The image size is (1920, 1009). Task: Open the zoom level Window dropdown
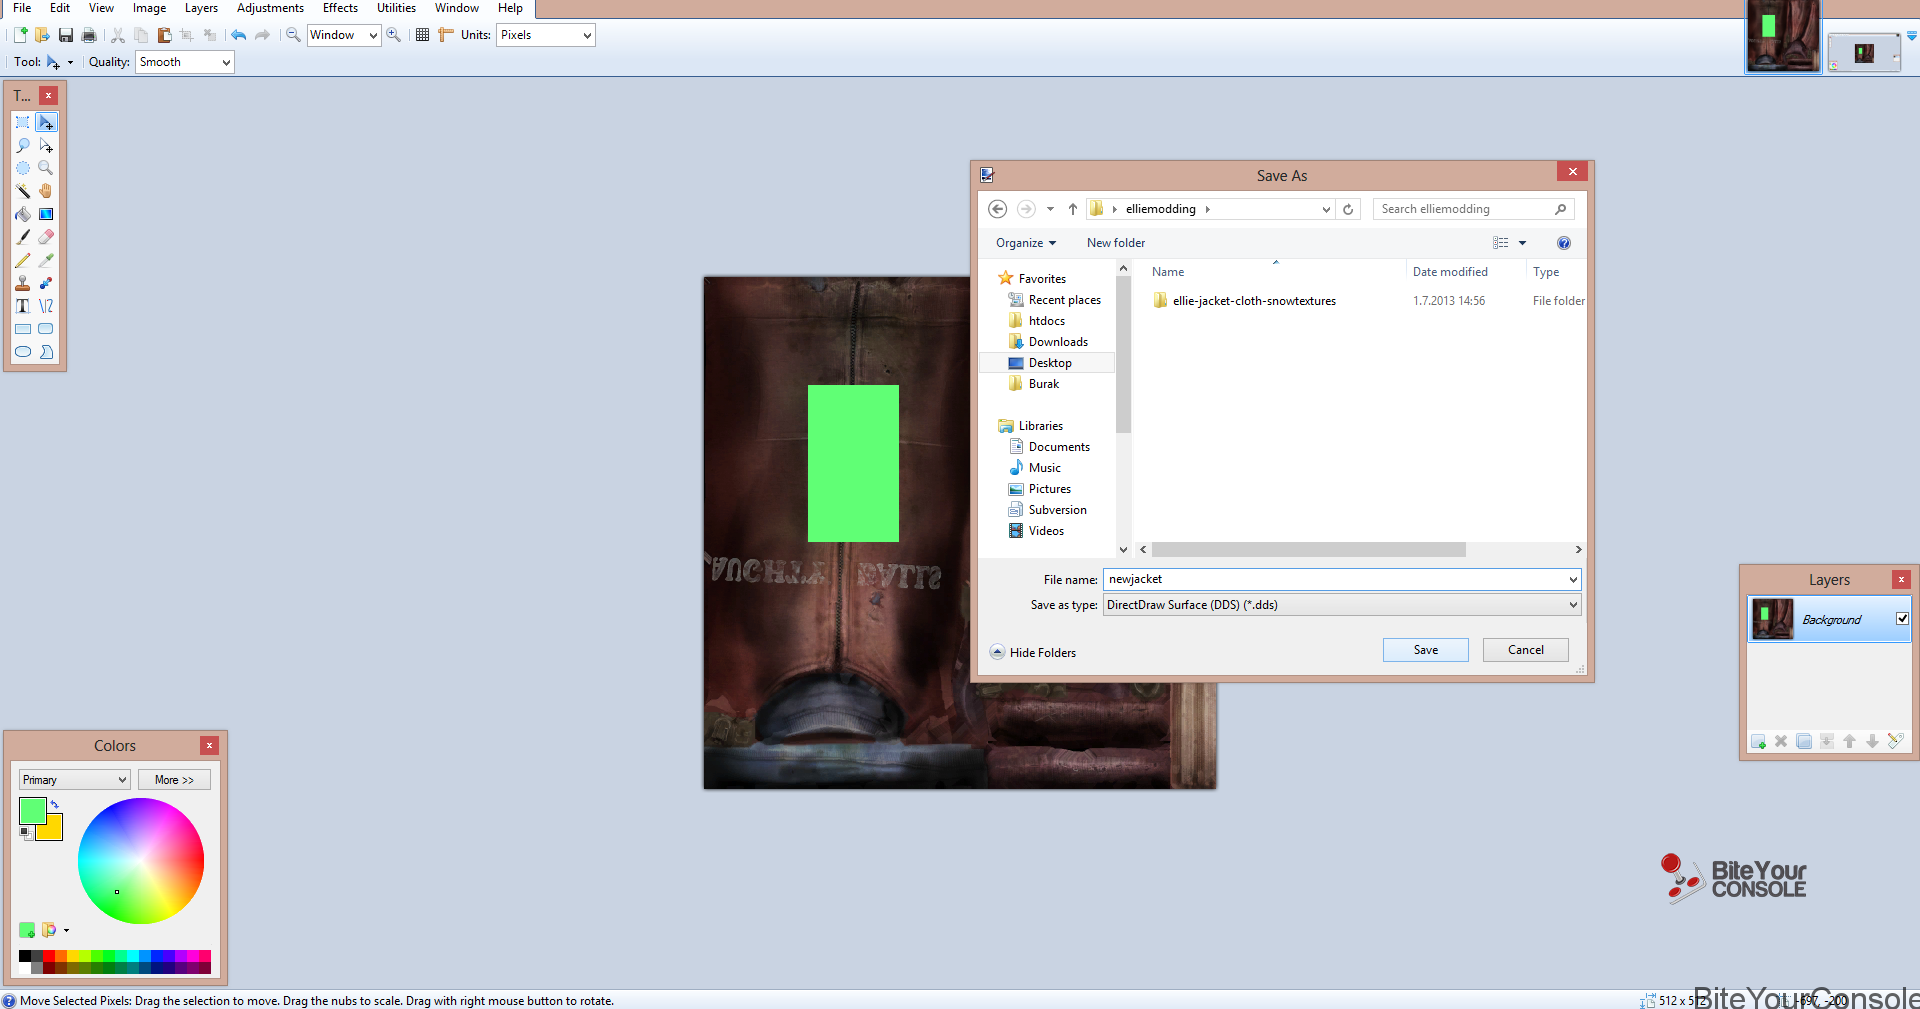[344, 35]
